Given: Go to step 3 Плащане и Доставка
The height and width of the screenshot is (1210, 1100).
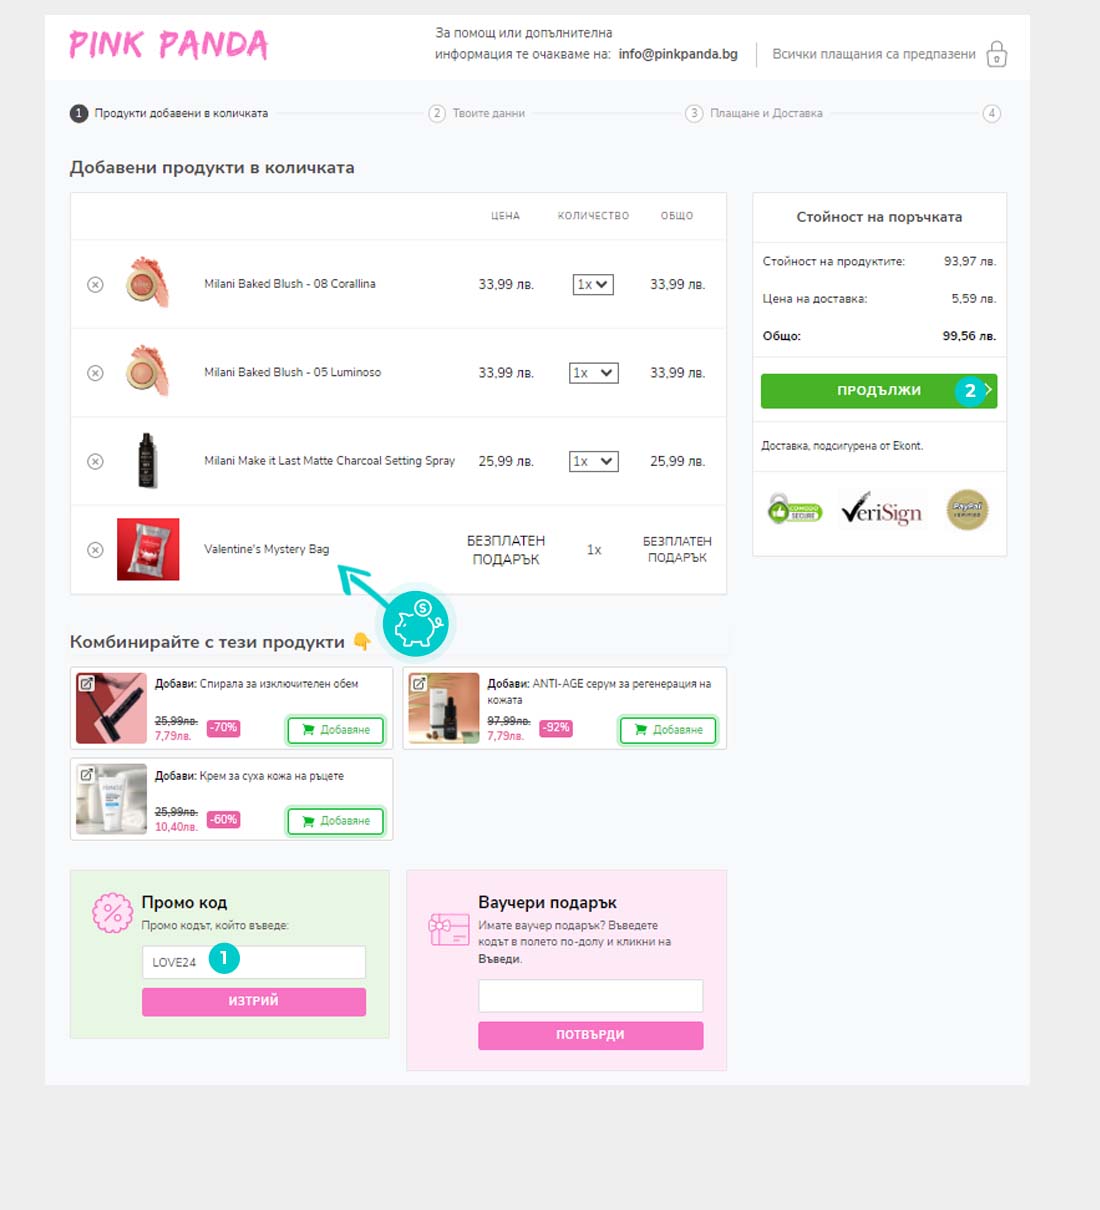Looking at the screenshot, I should tap(754, 113).
